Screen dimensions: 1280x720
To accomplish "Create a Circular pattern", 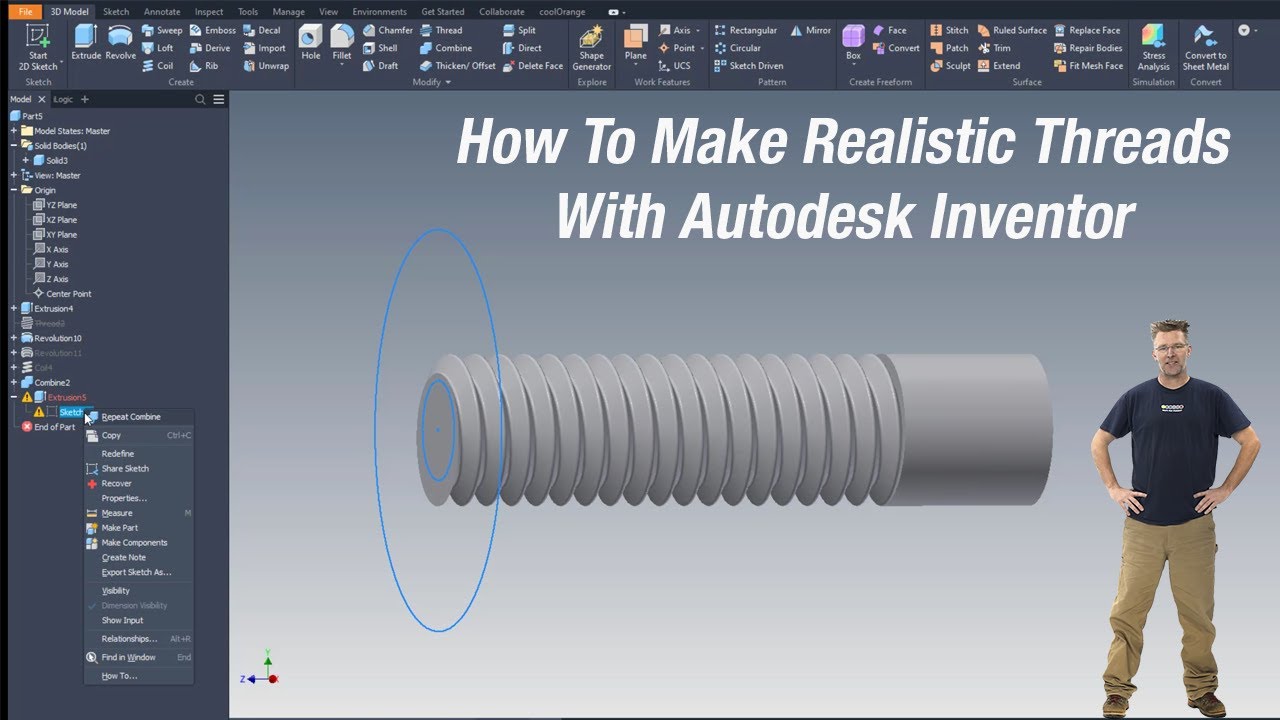I will 738,48.
